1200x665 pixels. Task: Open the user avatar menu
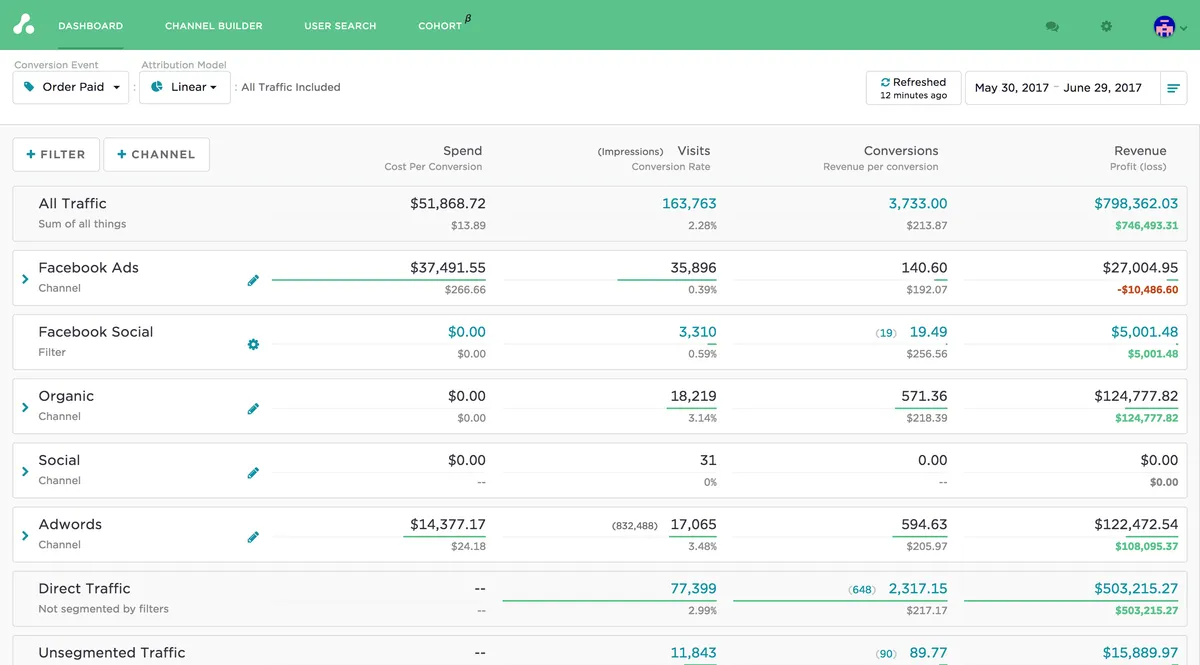click(1170, 27)
